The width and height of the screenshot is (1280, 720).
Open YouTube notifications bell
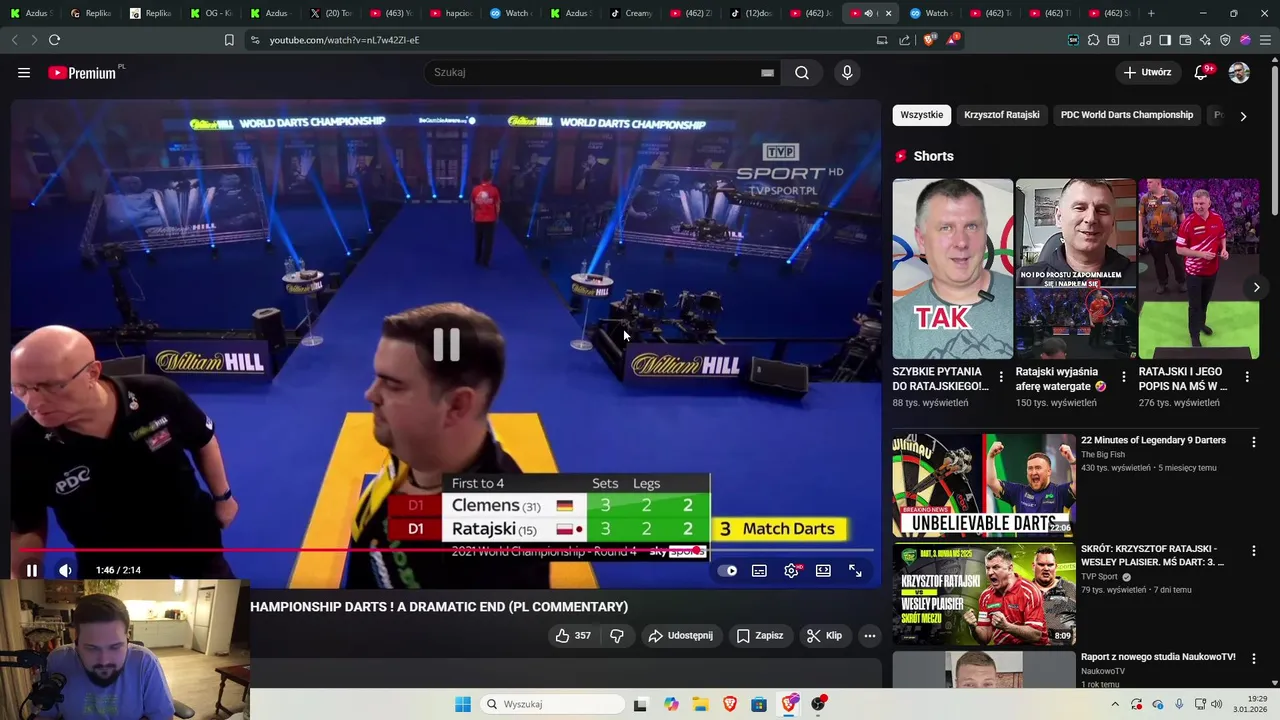click(x=1202, y=72)
